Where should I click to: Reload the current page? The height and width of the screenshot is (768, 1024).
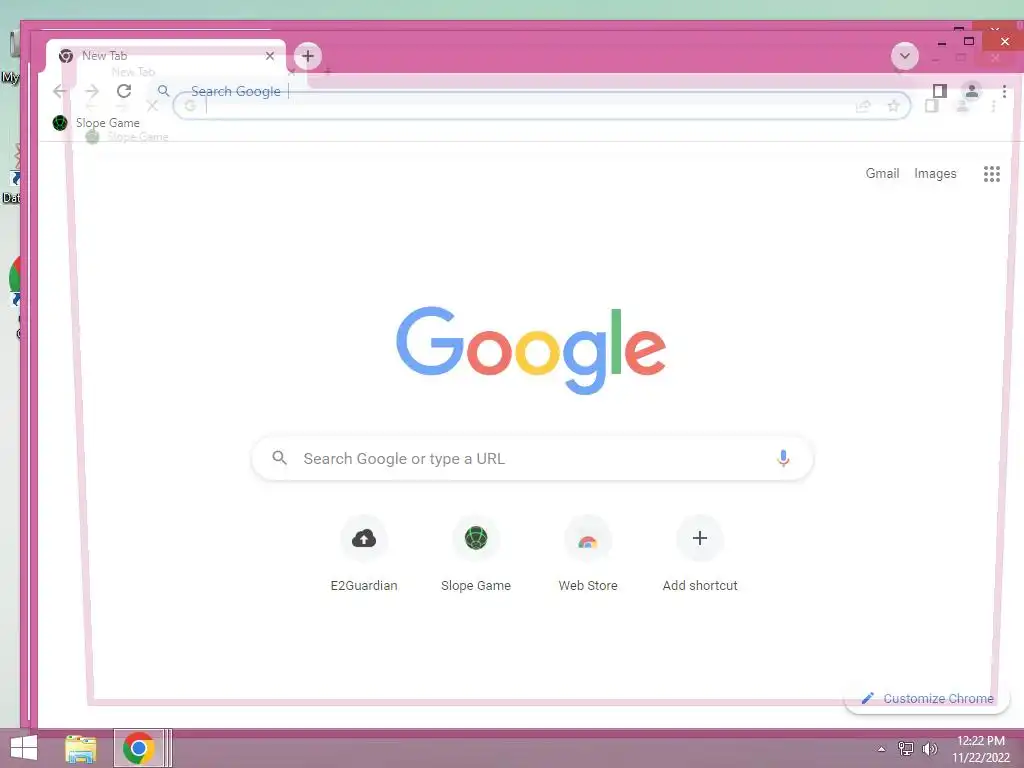point(124,91)
